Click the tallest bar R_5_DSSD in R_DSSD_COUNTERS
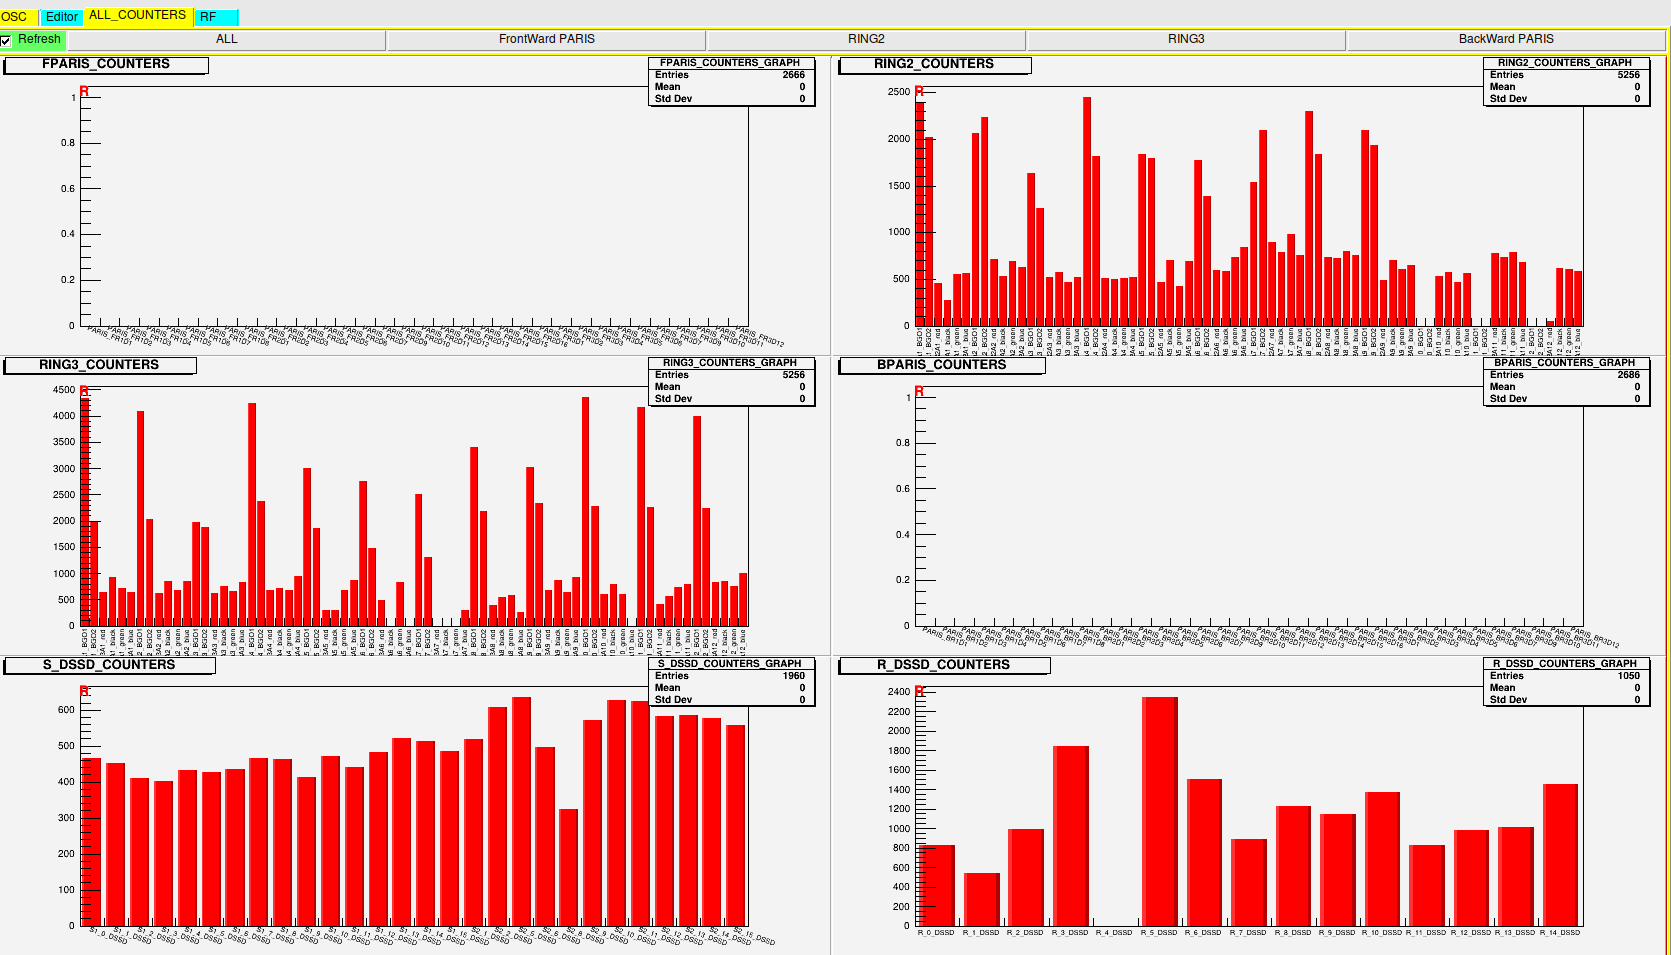Image resolution: width=1671 pixels, height=955 pixels. coord(1159,810)
